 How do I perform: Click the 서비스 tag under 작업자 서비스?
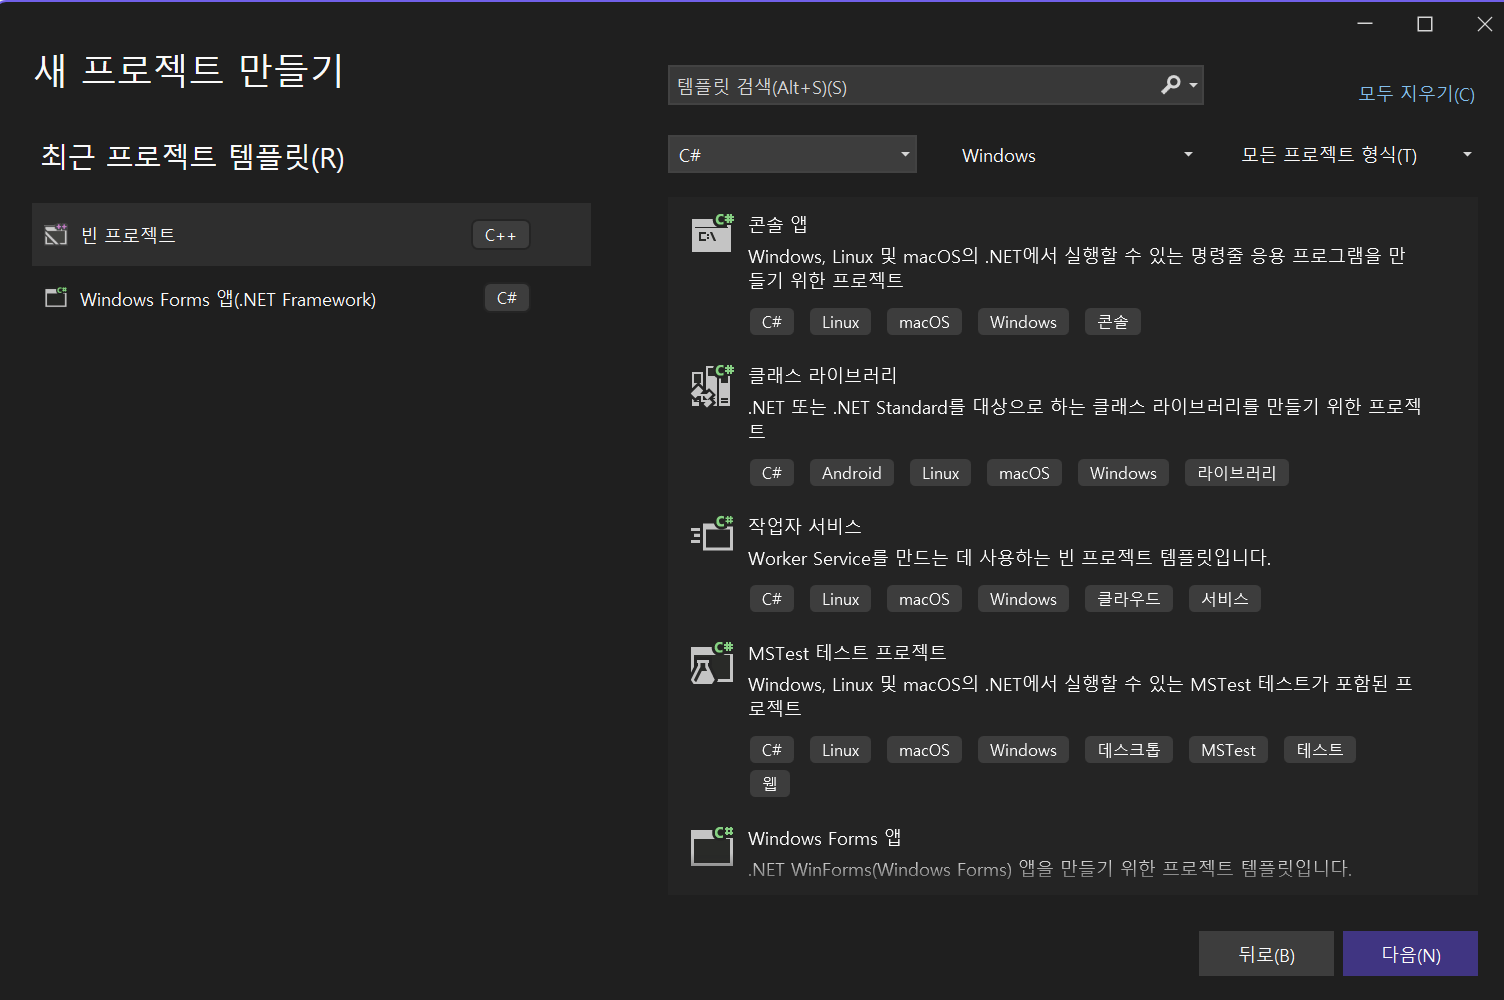point(1225,599)
